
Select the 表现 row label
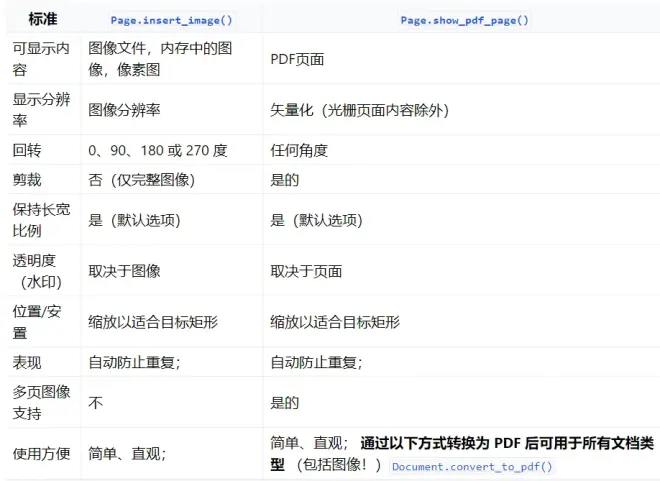coord(27,362)
